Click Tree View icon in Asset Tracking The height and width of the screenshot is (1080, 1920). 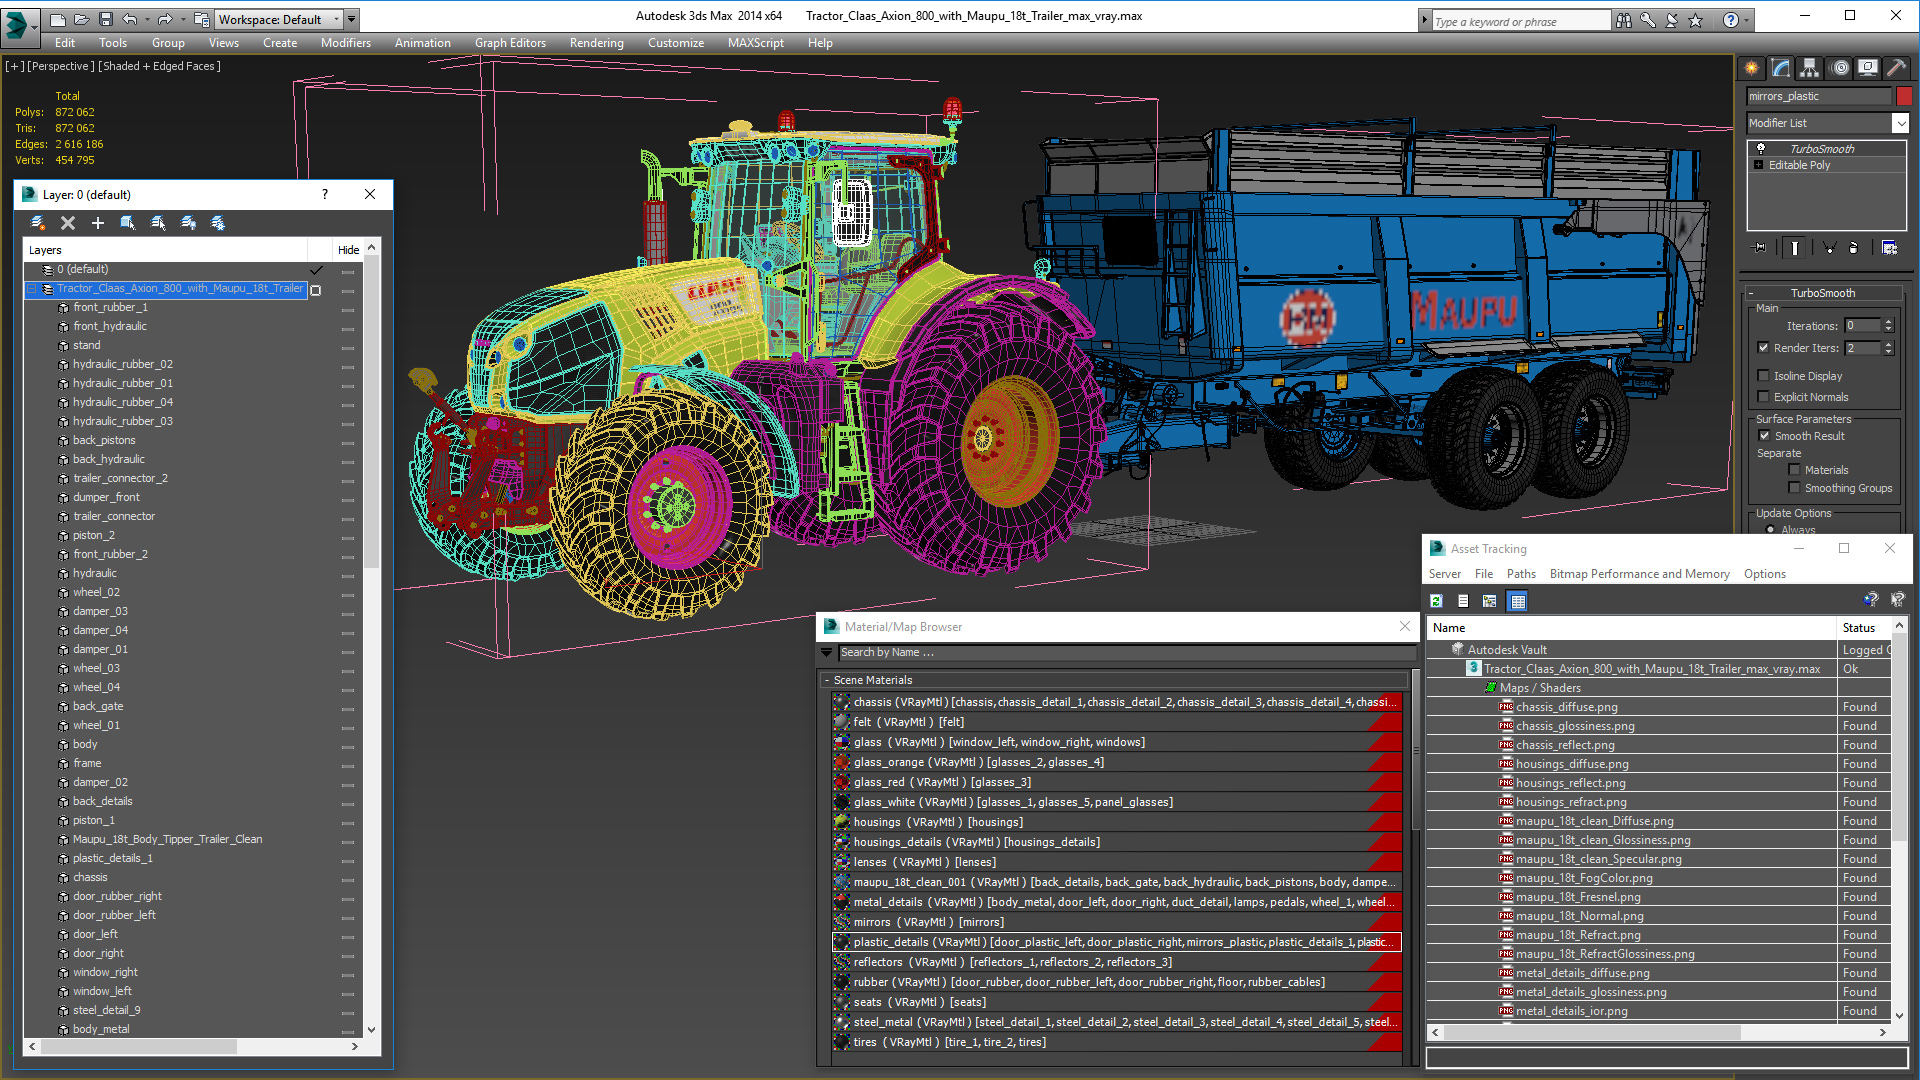coord(1490,601)
